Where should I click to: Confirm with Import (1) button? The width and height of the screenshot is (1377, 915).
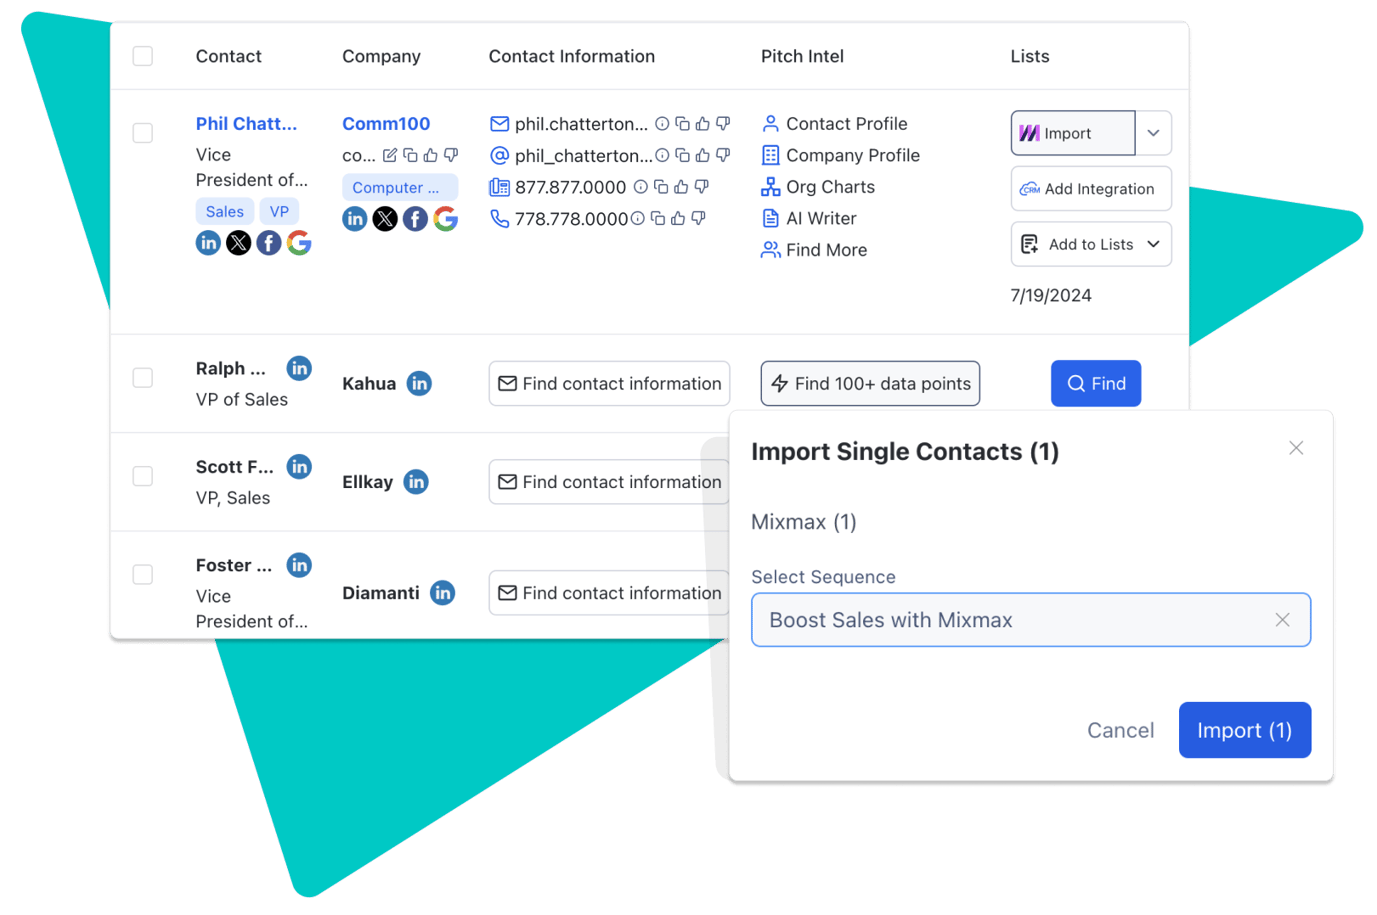point(1245,730)
